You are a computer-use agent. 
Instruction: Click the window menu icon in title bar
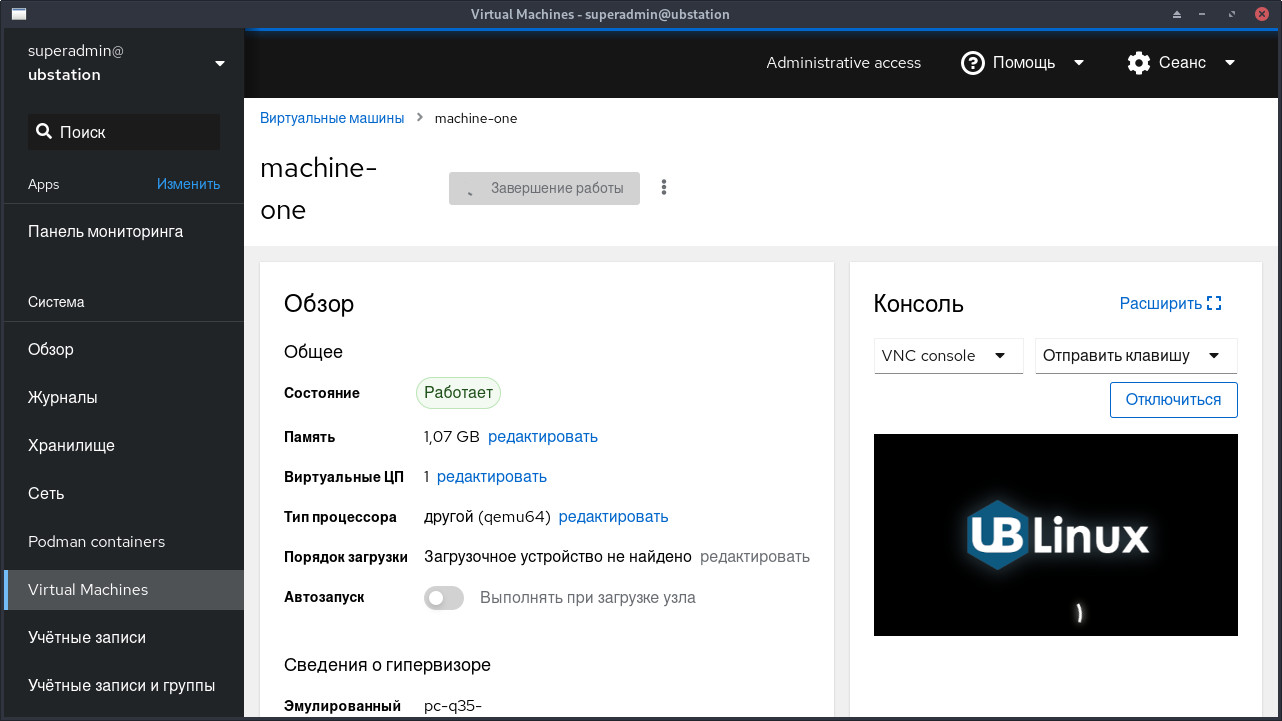click(x=17, y=14)
